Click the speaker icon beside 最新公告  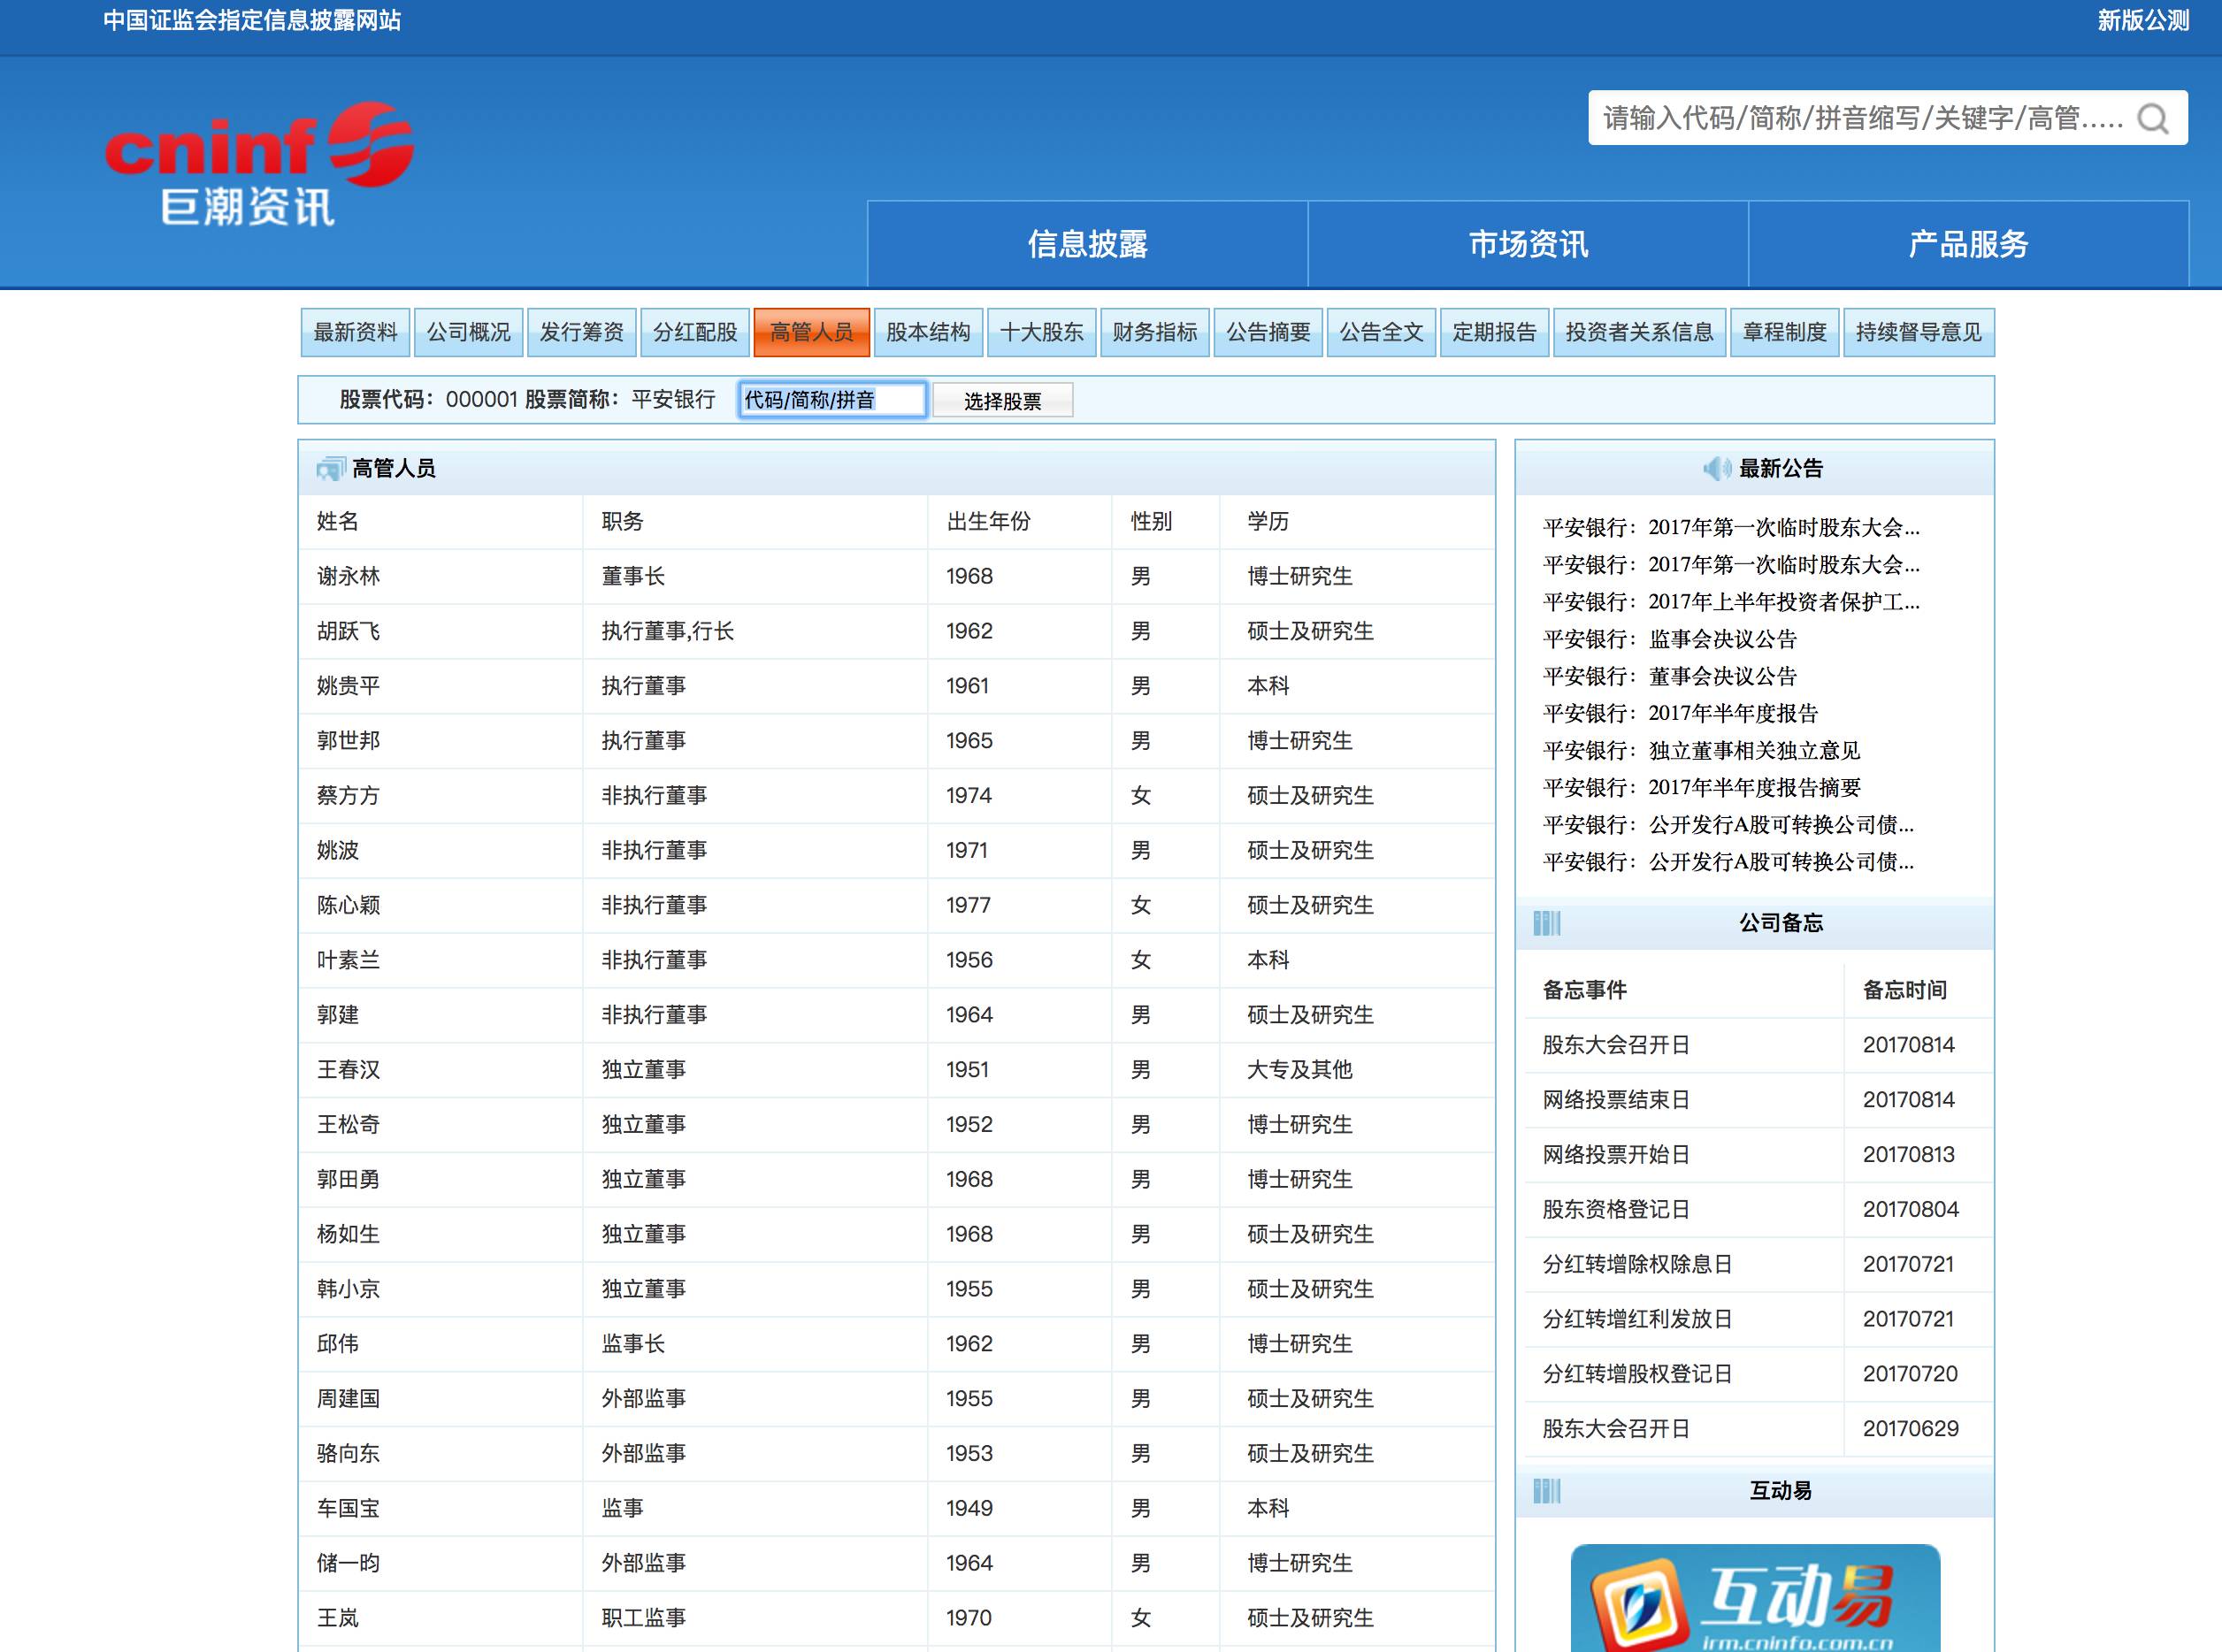(1716, 468)
